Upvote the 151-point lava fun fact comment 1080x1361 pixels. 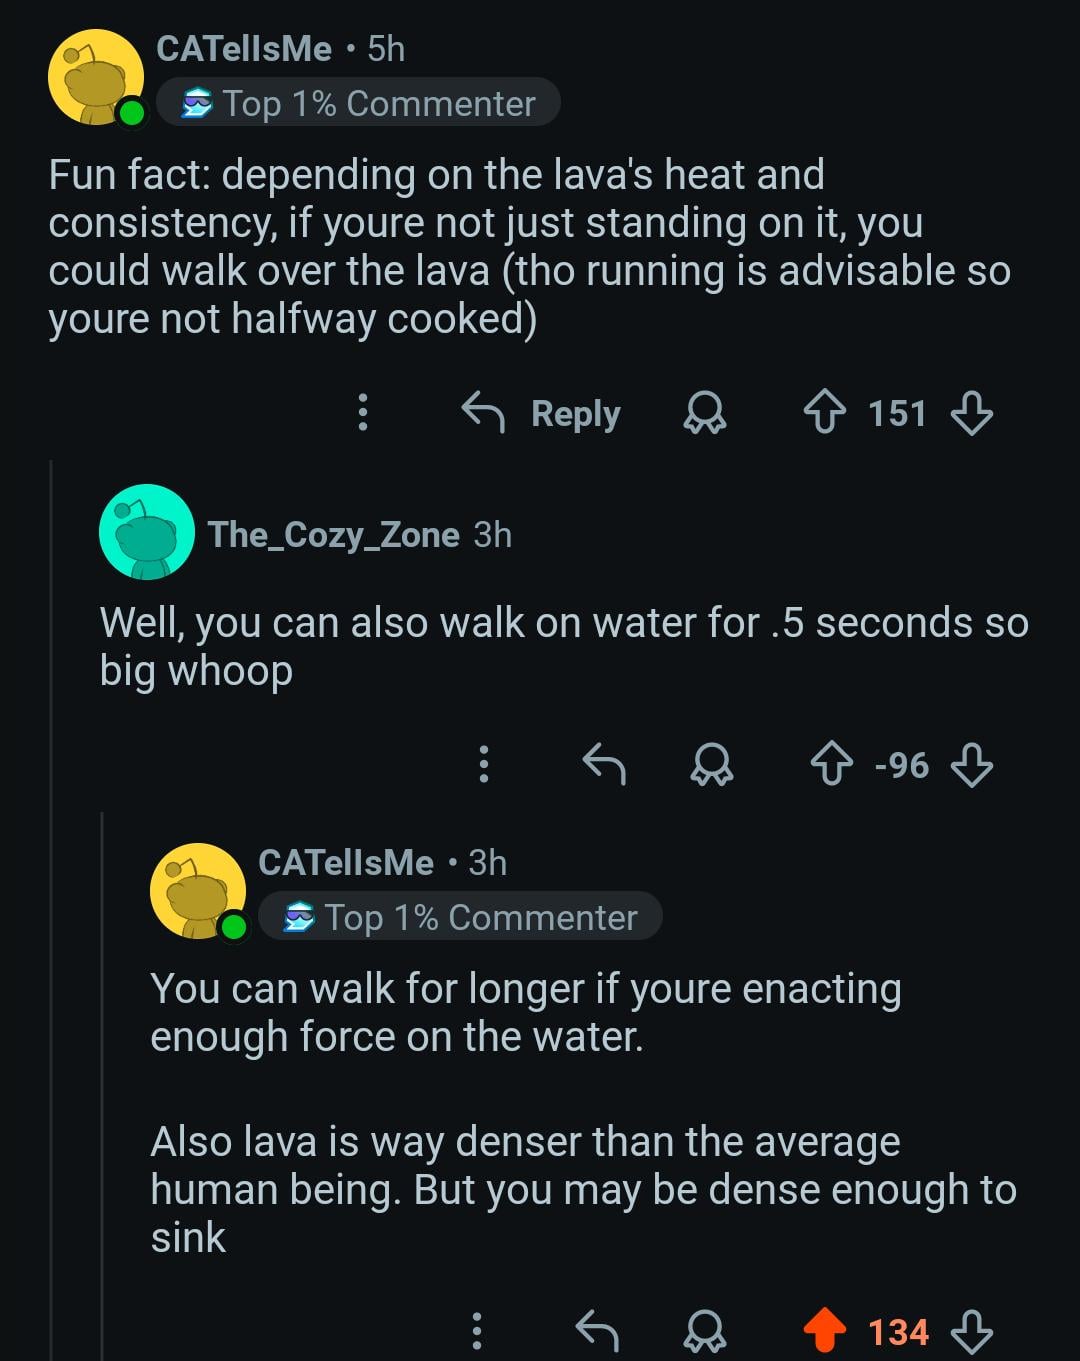click(825, 412)
